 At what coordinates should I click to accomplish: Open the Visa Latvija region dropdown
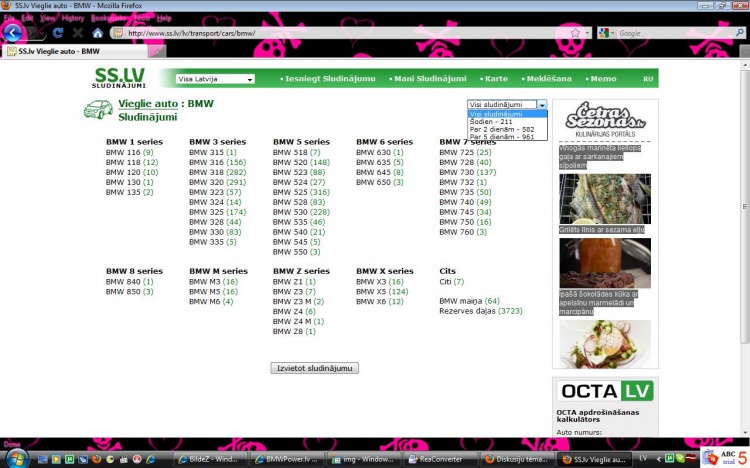[x=215, y=79]
